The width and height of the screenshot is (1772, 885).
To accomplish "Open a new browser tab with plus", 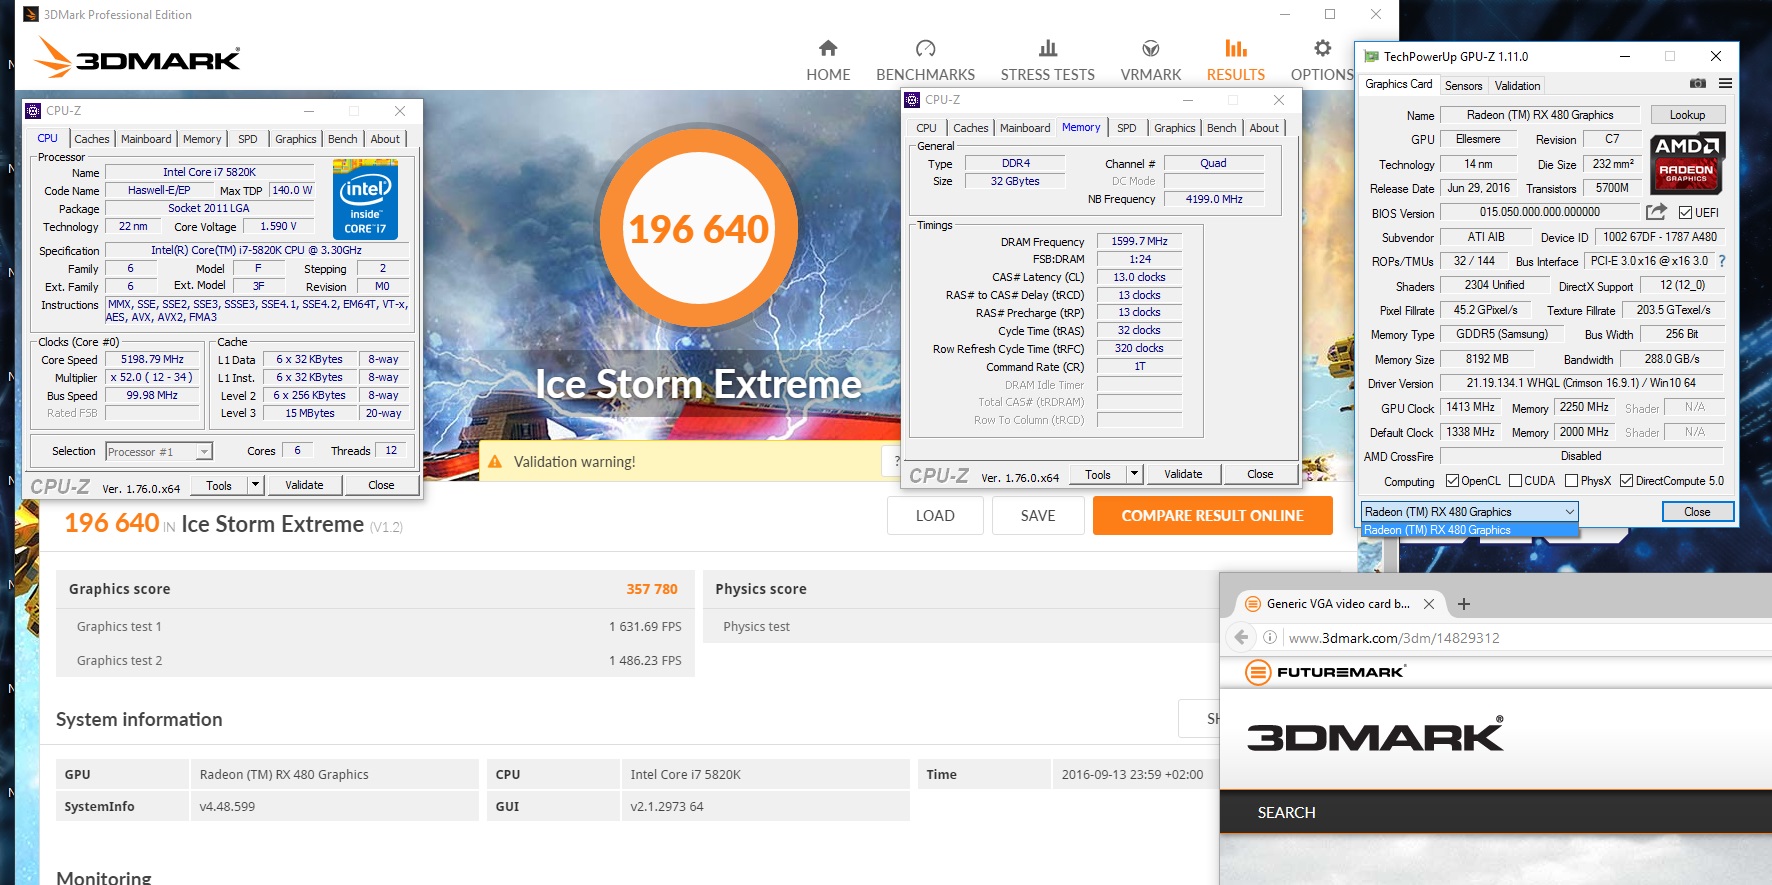I will [x=1464, y=603].
